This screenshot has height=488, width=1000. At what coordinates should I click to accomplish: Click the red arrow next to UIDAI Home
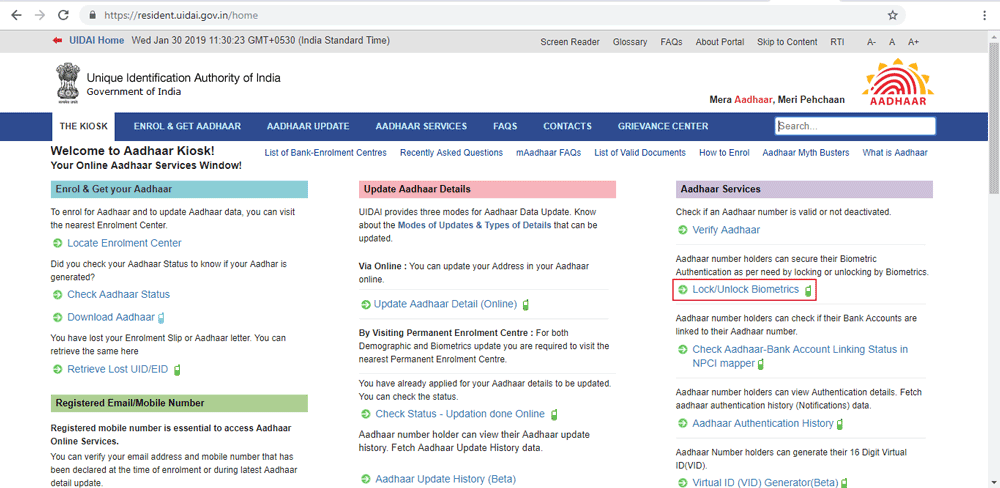tap(58, 41)
